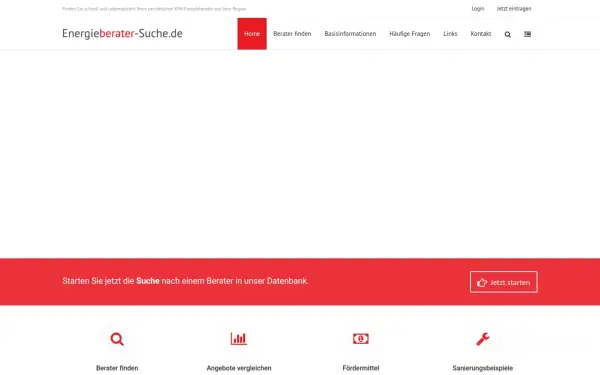The width and height of the screenshot is (600, 375).
Task: Click the Login link
Action: [478, 8]
